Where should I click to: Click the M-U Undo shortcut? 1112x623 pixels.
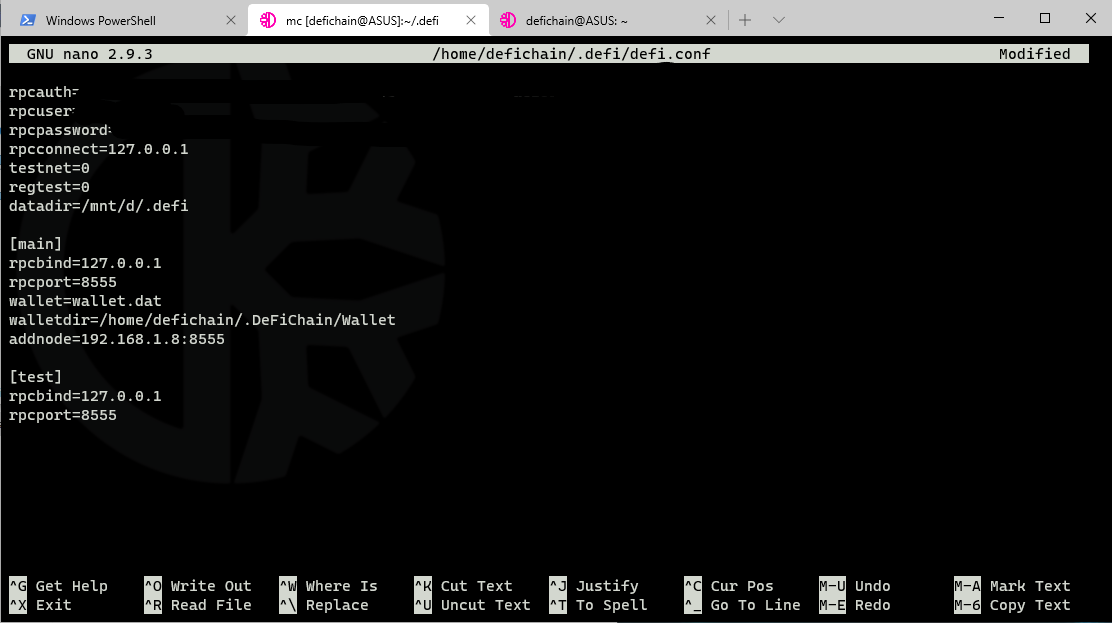855,586
